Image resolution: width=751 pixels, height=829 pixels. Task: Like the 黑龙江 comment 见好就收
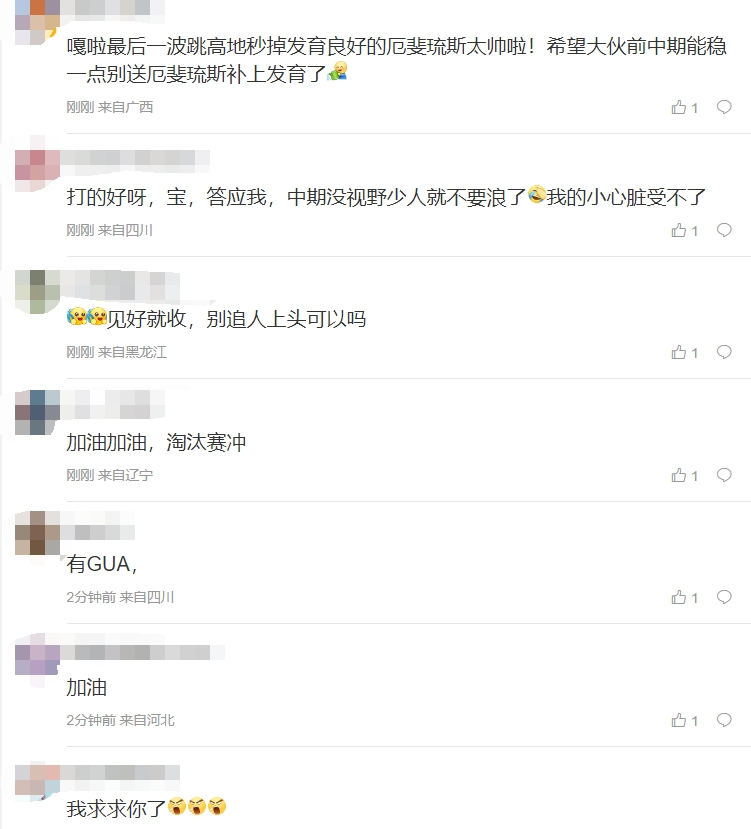pyautogui.click(x=684, y=353)
